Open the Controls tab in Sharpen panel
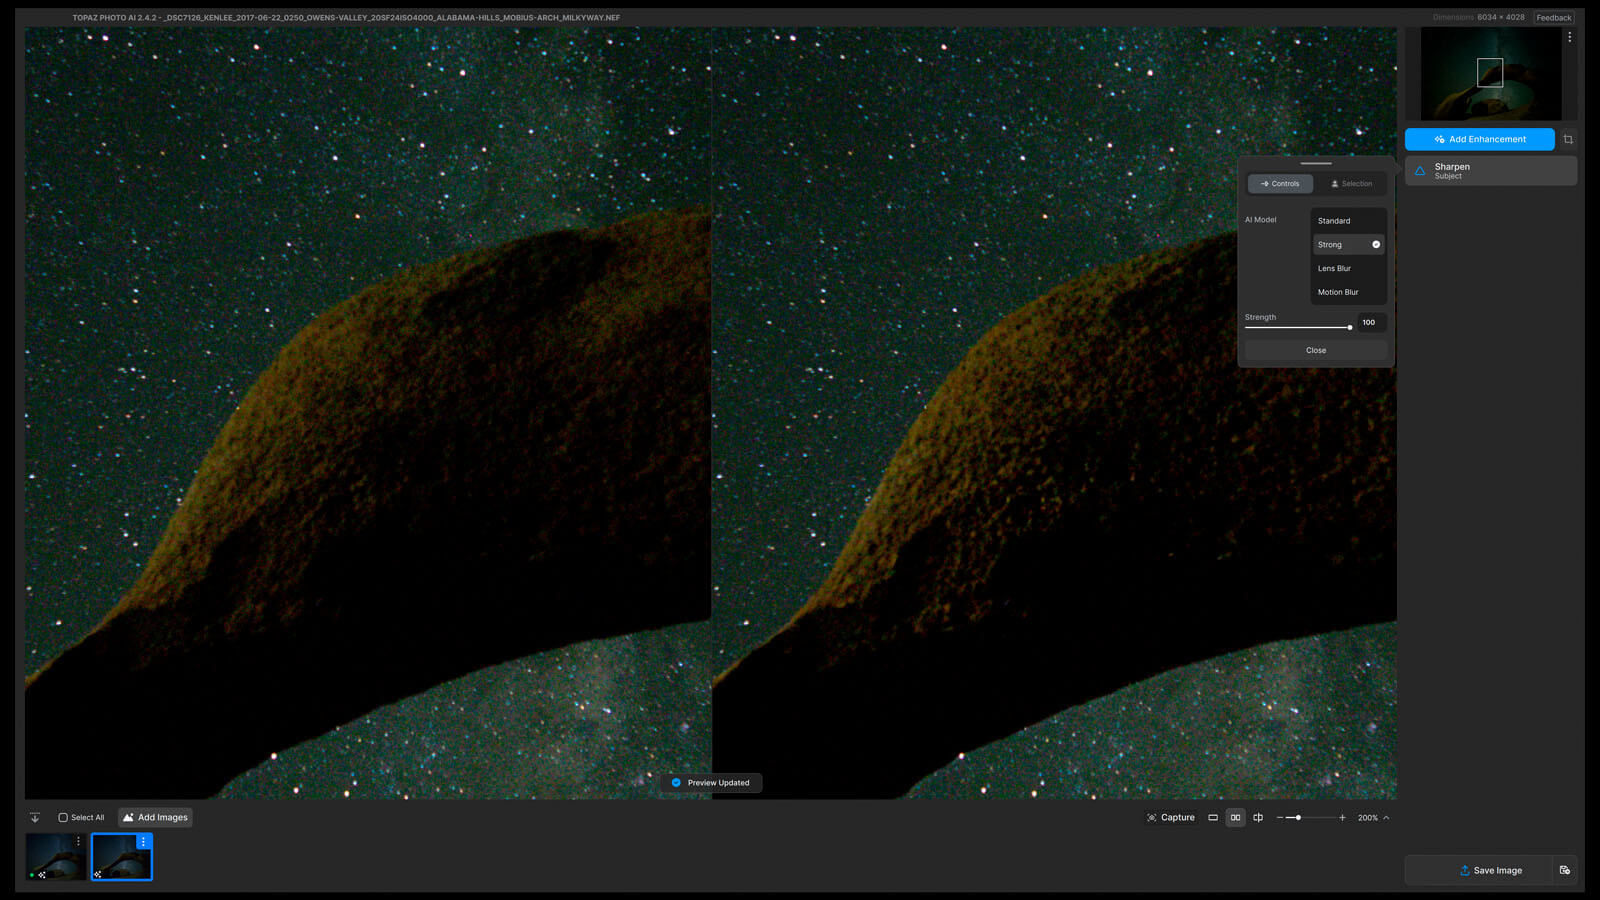 (x=1280, y=184)
